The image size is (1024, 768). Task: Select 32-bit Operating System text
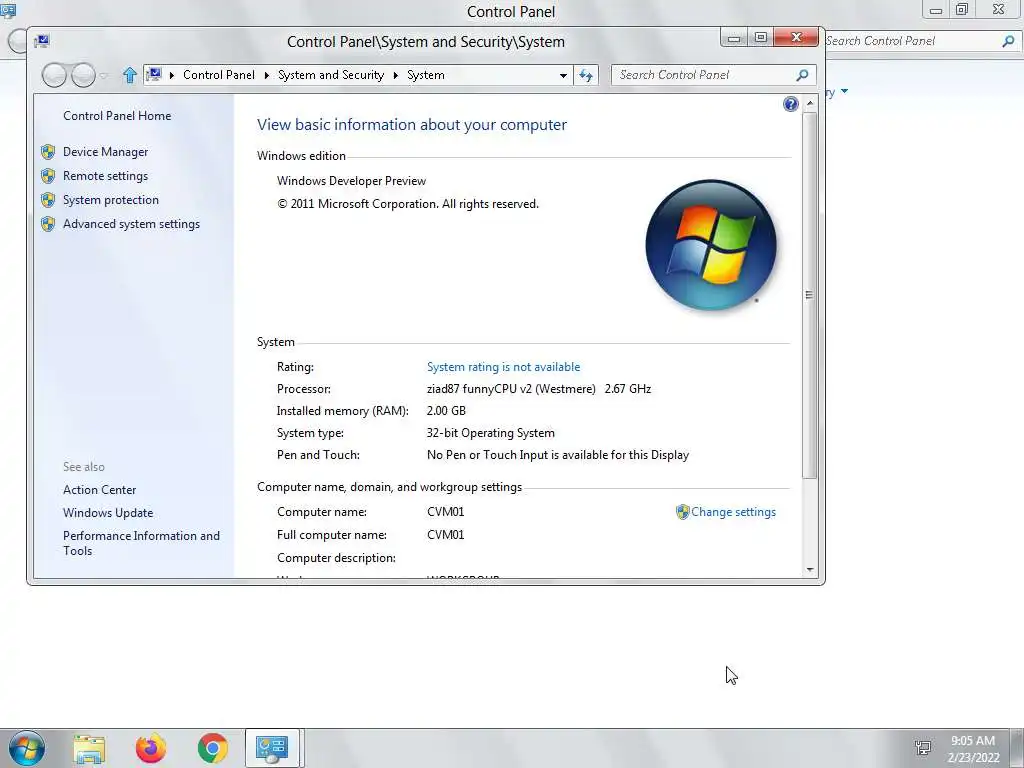click(490, 433)
